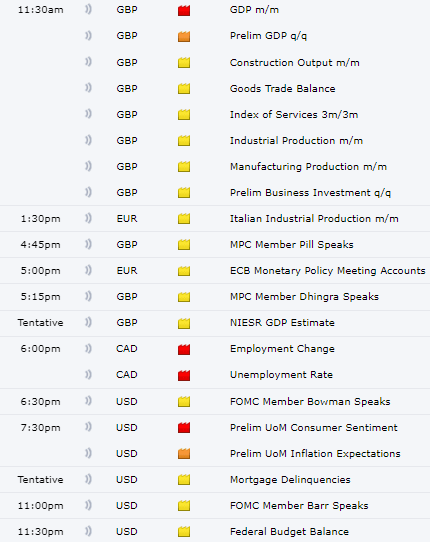Click yellow impact icon for Goods Trade Balance

pos(184,88)
